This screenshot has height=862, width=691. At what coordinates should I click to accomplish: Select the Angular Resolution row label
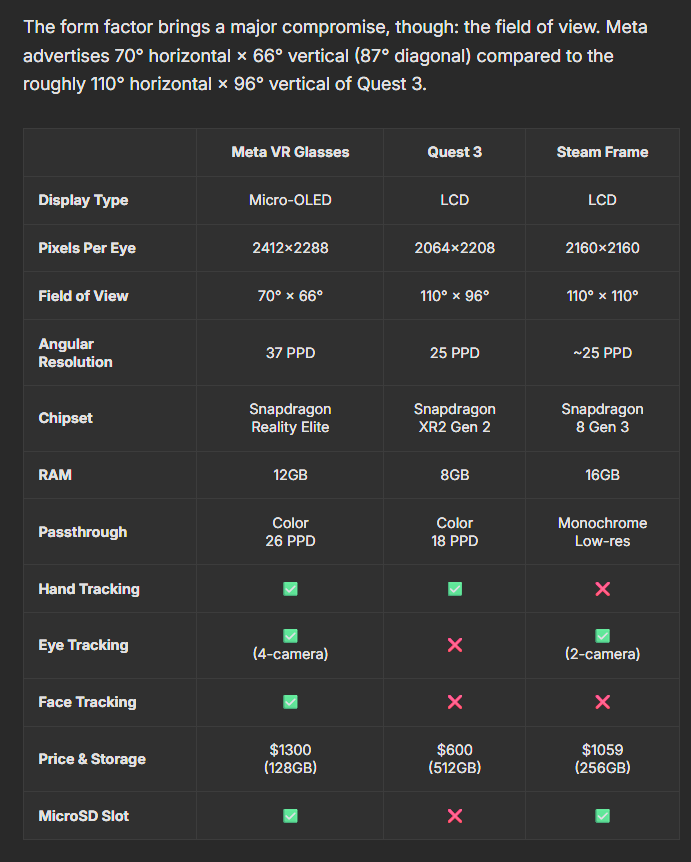click(75, 353)
